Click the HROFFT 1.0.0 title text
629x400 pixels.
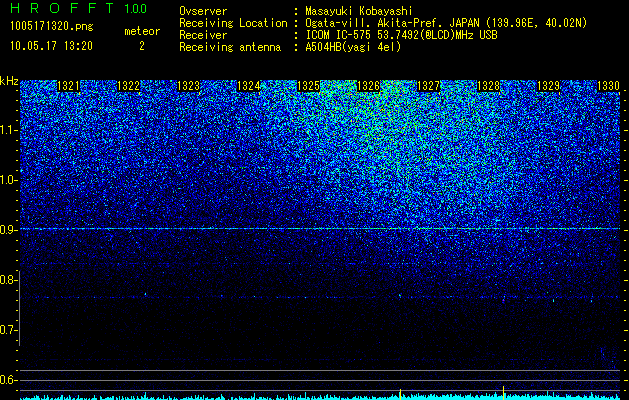[x=79, y=8]
